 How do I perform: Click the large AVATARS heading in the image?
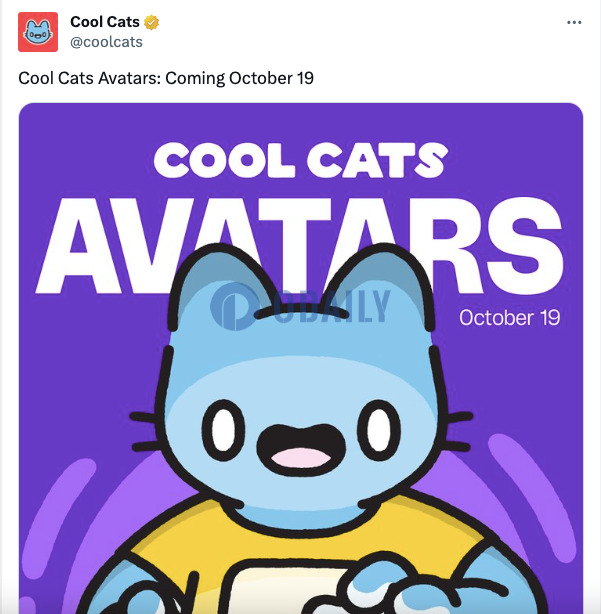(x=300, y=246)
